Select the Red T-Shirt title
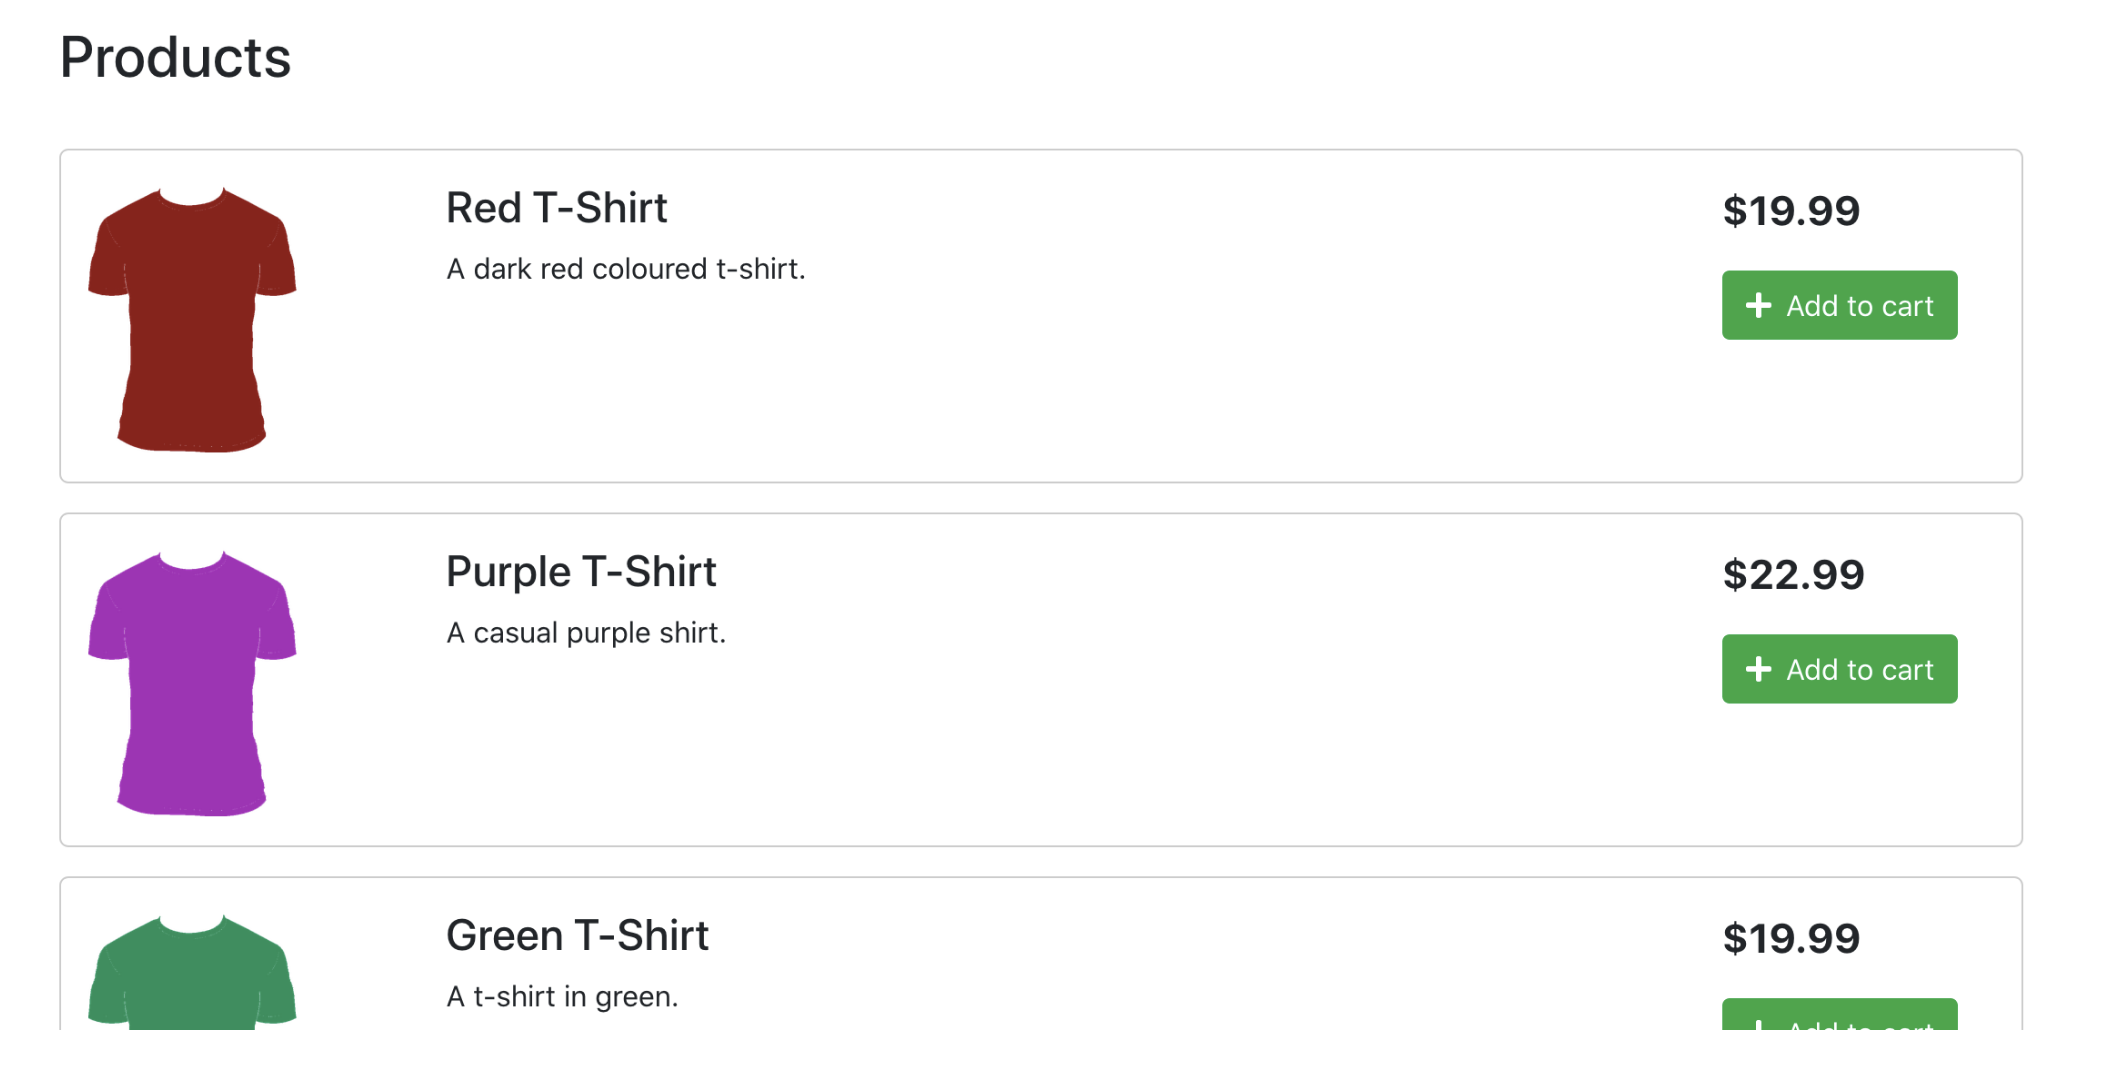 point(556,208)
